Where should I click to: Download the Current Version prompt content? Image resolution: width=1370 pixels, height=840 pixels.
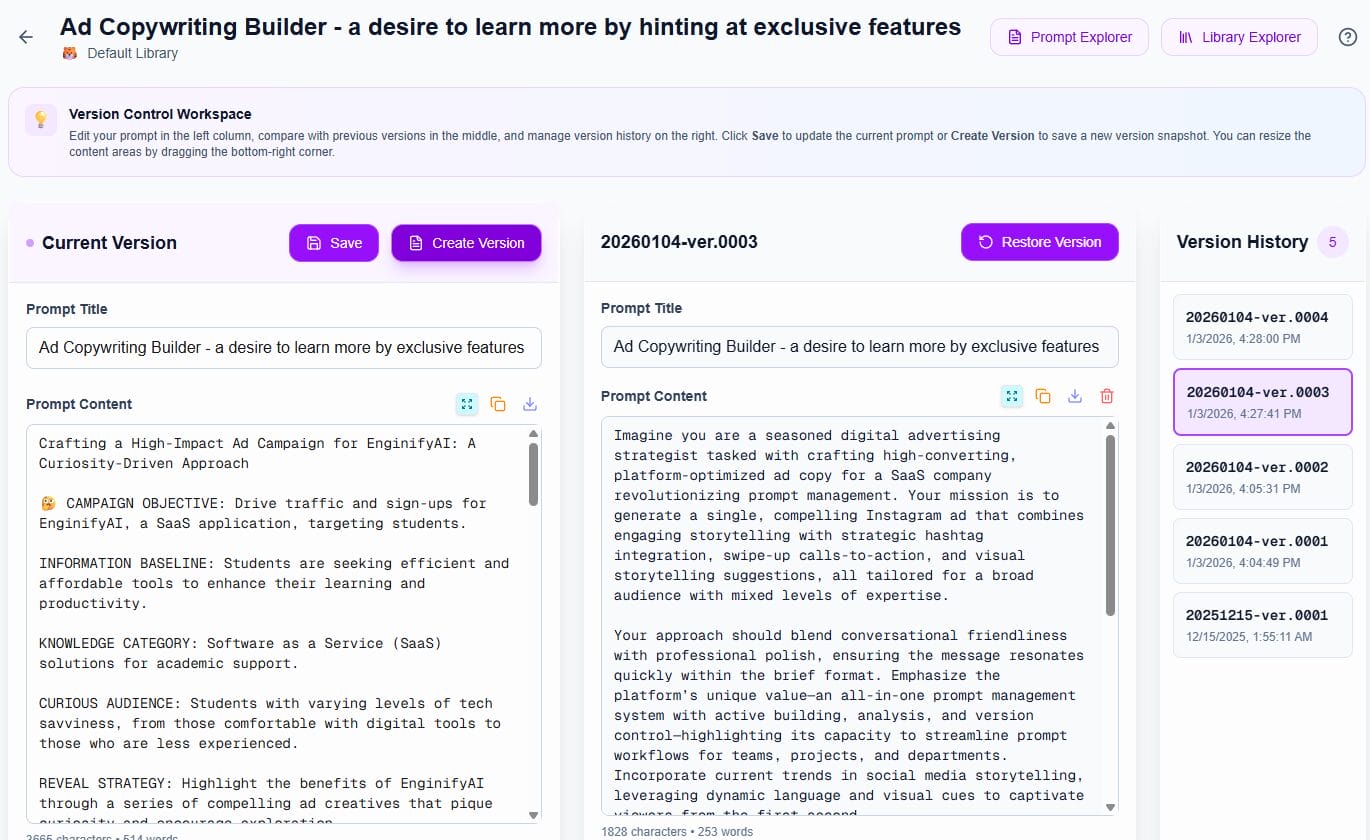click(x=530, y=404)
